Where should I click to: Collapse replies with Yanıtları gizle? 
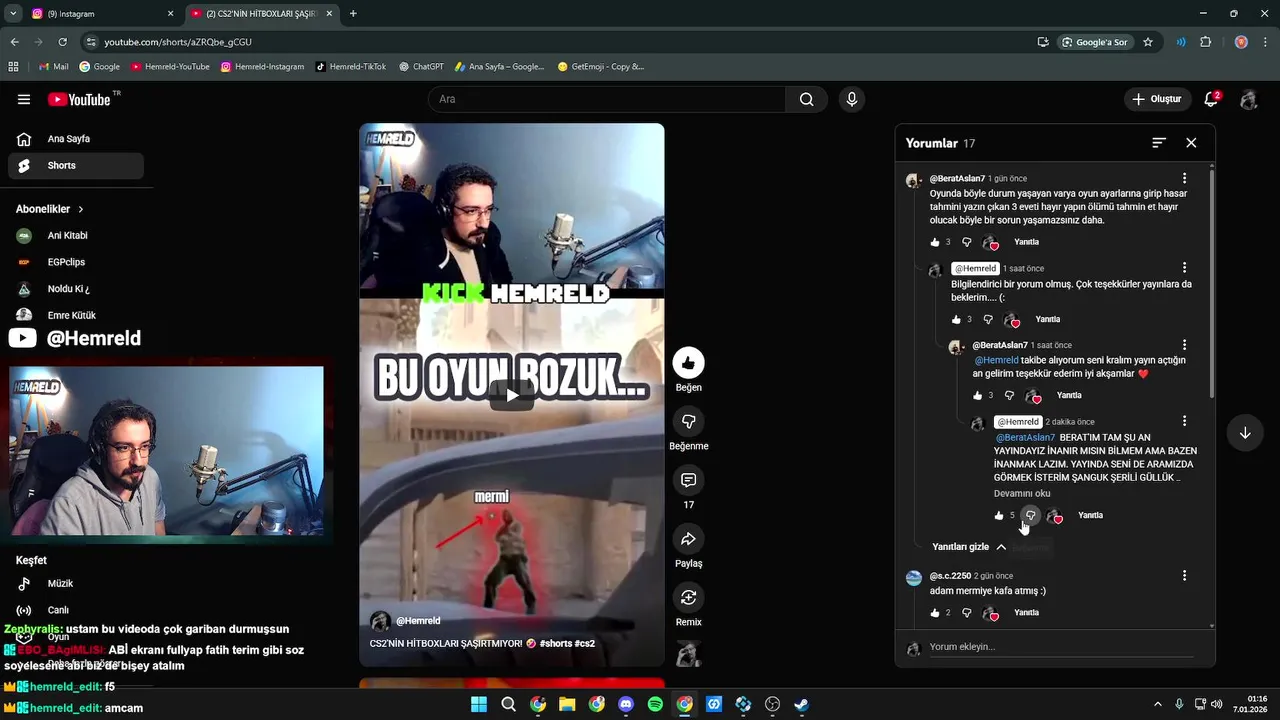[969, 547]
